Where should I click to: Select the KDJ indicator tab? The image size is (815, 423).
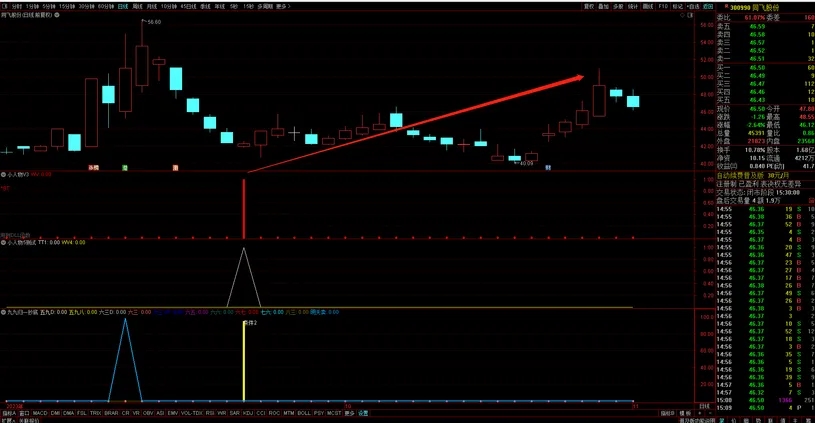(x=247, y=412)
